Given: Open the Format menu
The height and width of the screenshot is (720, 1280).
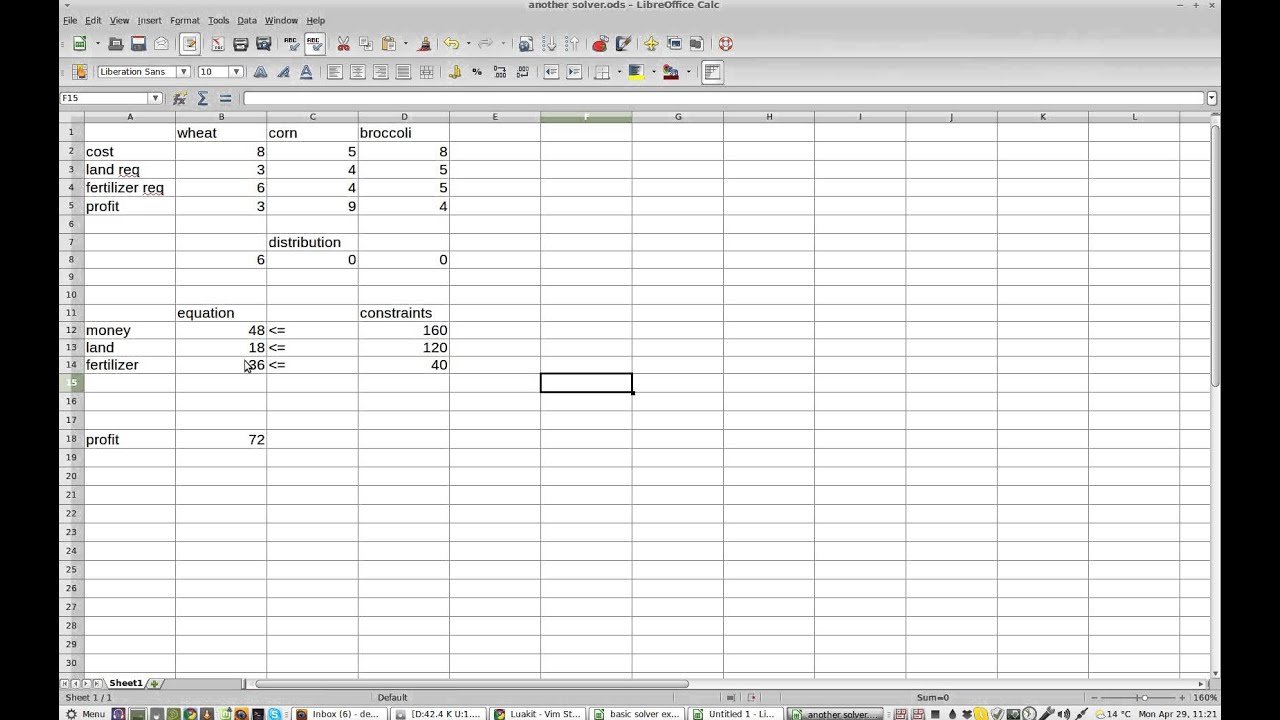Looking at the screenshot, I should point(184,20).
